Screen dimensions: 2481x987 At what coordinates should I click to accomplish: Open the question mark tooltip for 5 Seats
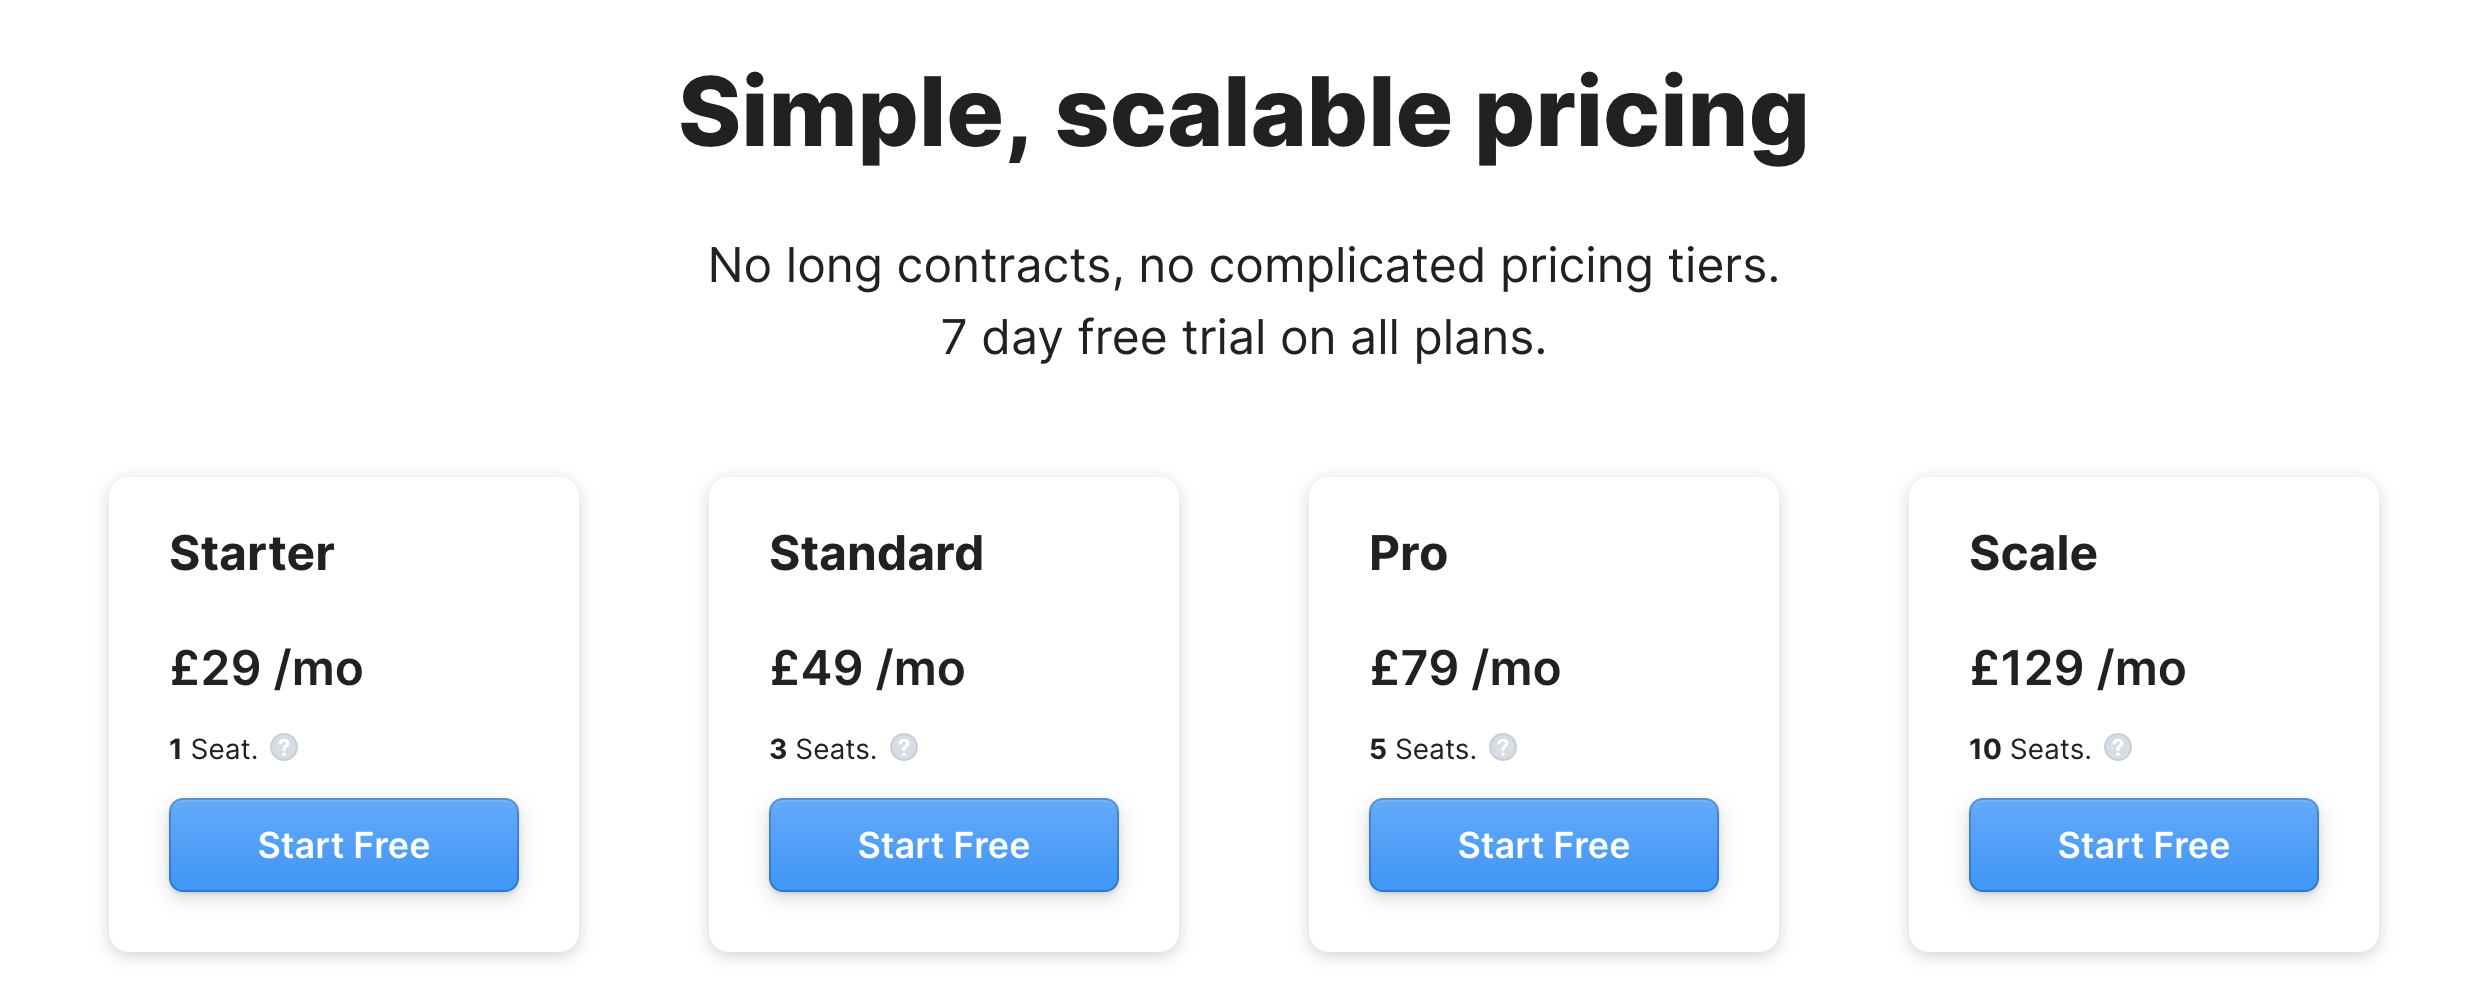tap(1503, 747)
